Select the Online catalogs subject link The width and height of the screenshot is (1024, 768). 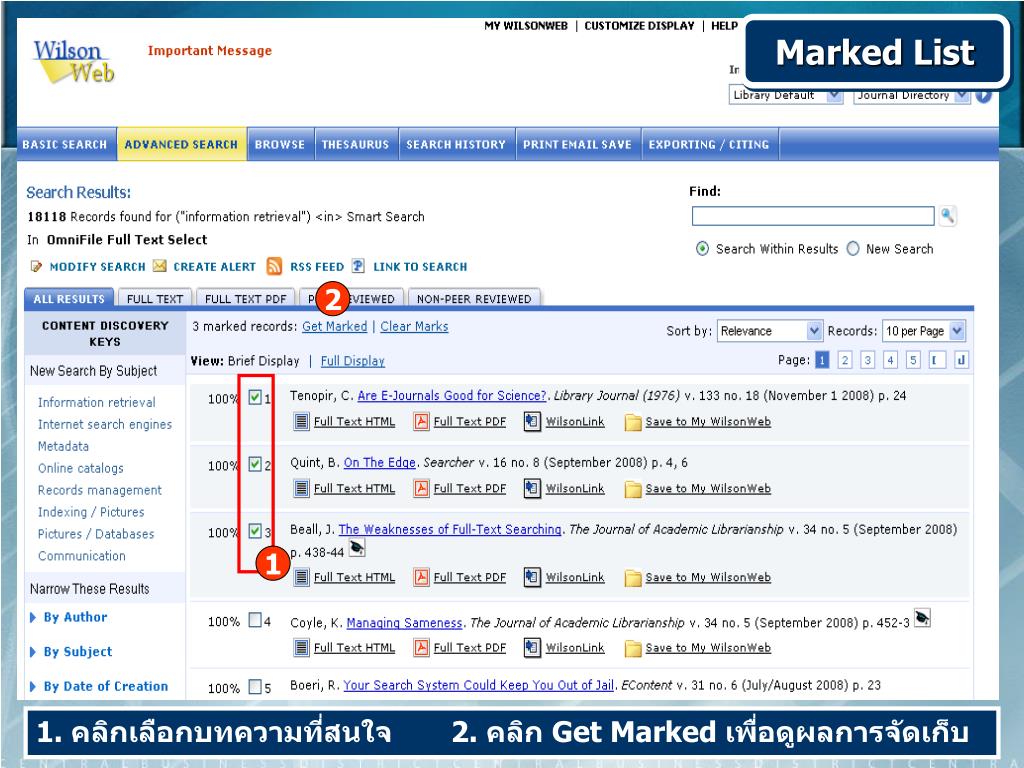pos(80,468)
